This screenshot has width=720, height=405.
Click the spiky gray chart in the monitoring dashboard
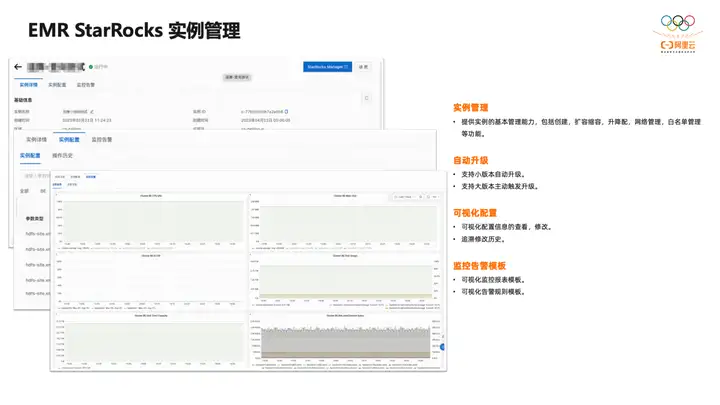click(345, 342)
